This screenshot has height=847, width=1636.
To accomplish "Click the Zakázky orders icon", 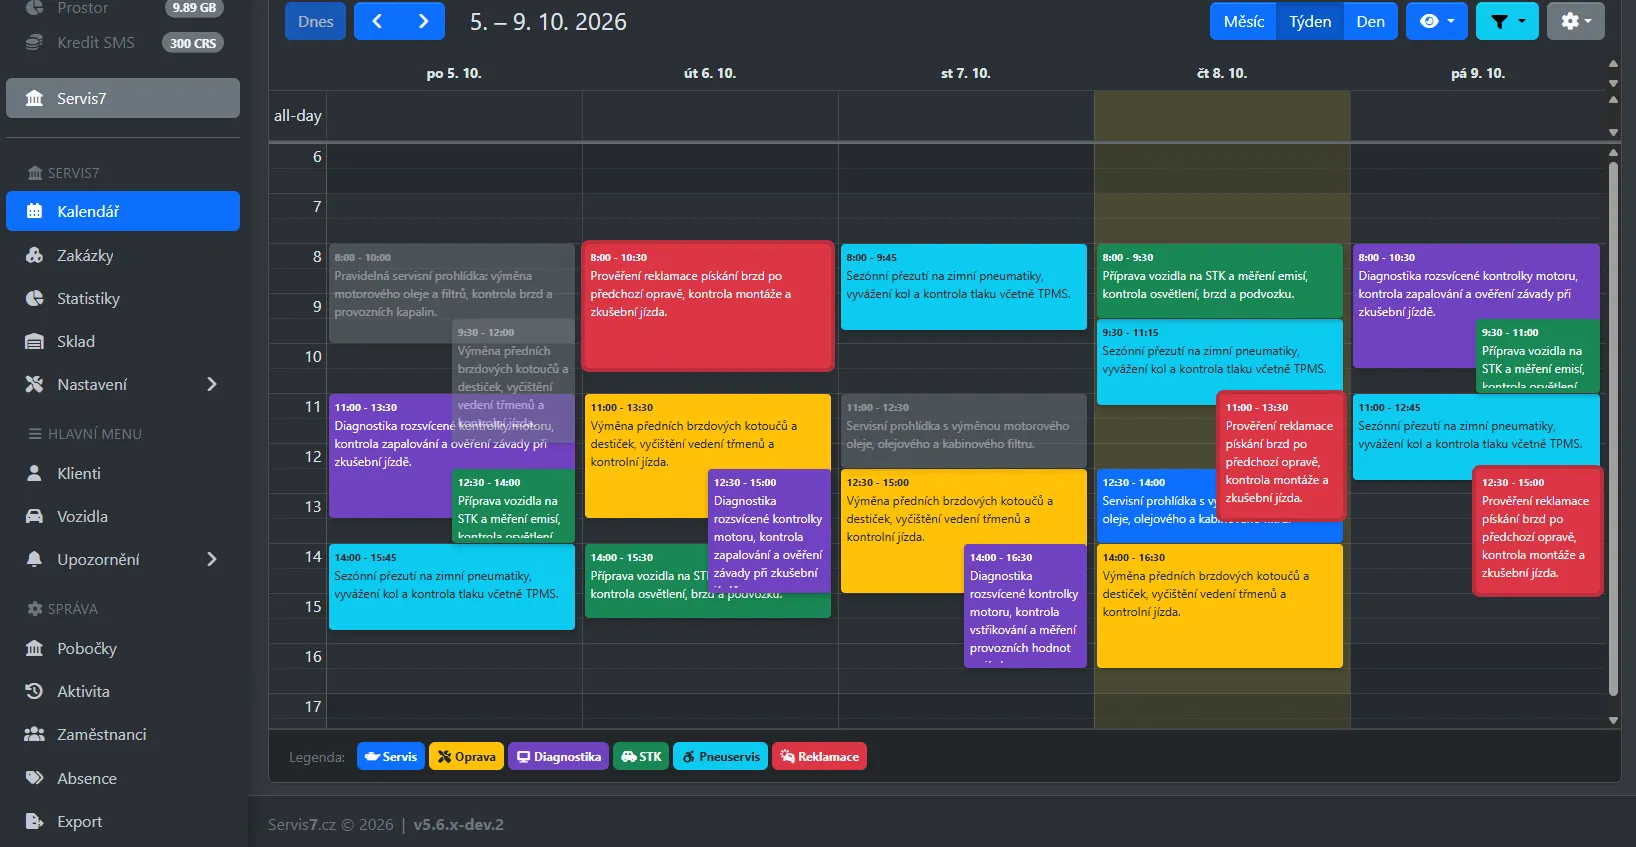I will pyautogui.click(x=34, y=255).
